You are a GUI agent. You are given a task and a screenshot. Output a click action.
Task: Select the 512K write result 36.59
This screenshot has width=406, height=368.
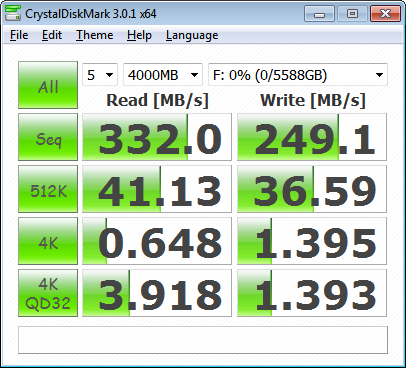pos(312,189)
